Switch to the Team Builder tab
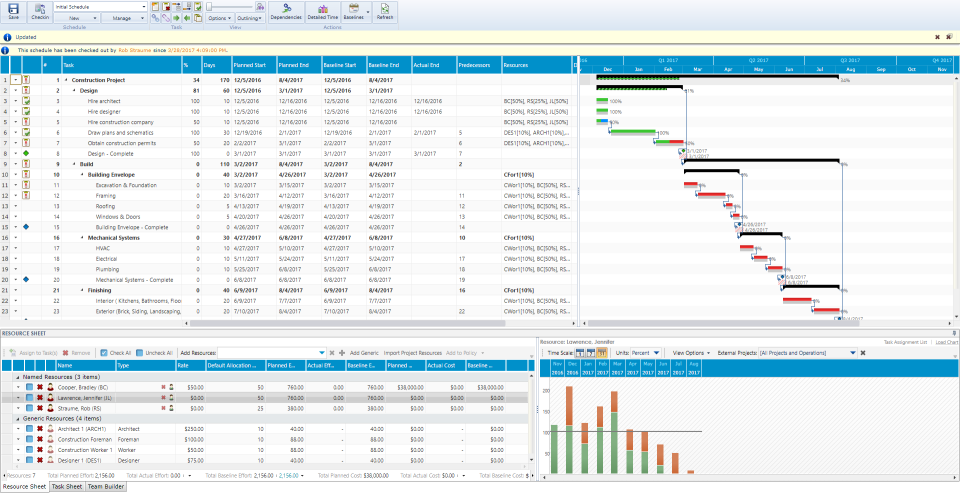This screenshot has height=493, width=960. click(x=106, y=486)
